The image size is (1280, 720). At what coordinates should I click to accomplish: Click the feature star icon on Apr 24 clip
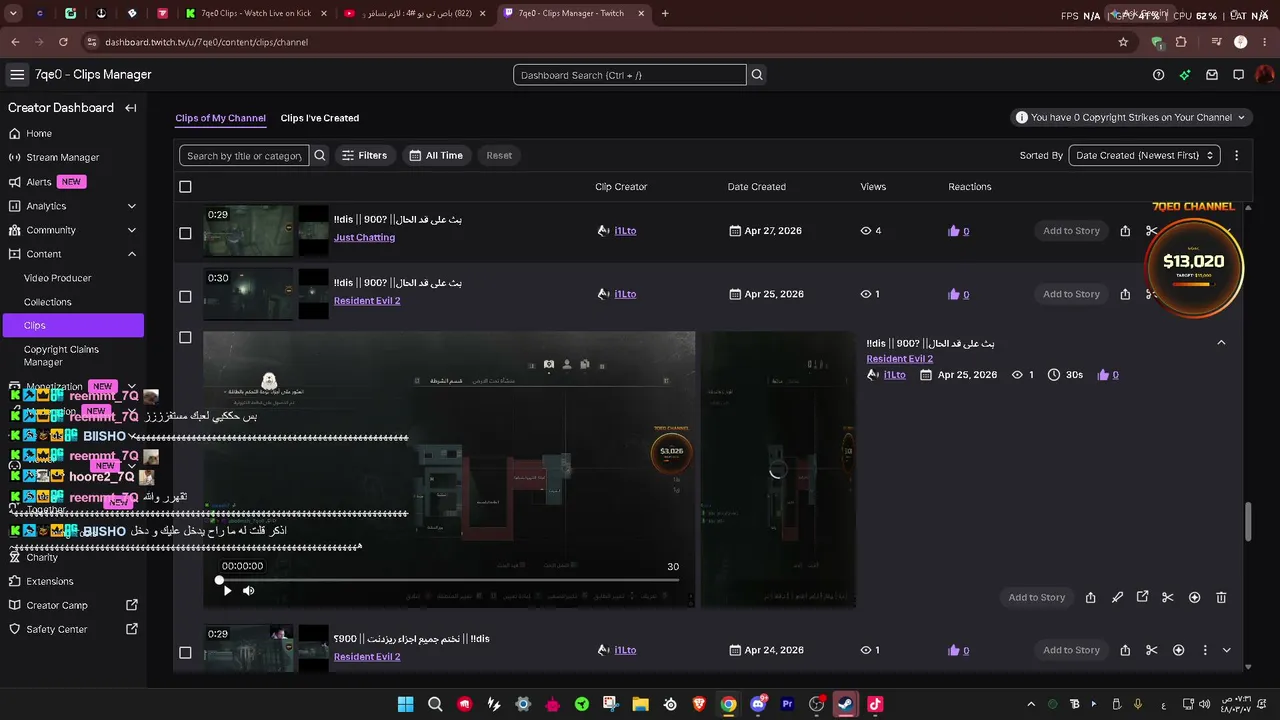(1178, 650)
